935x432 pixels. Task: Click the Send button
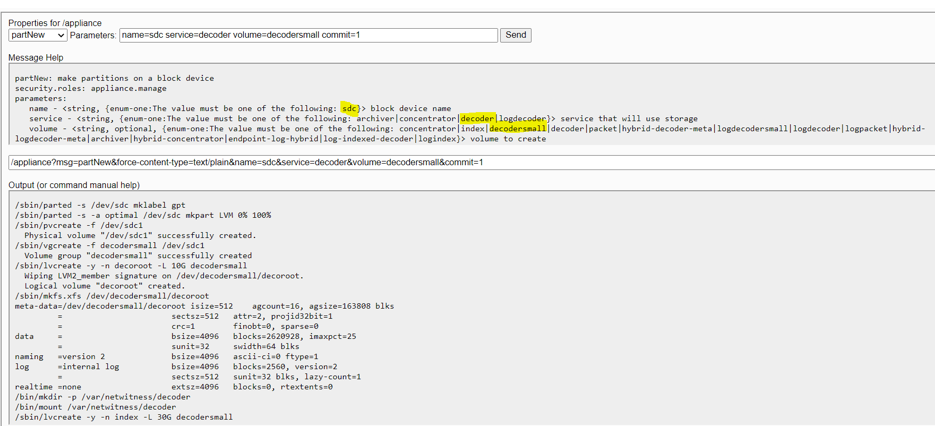click(515, 35)
